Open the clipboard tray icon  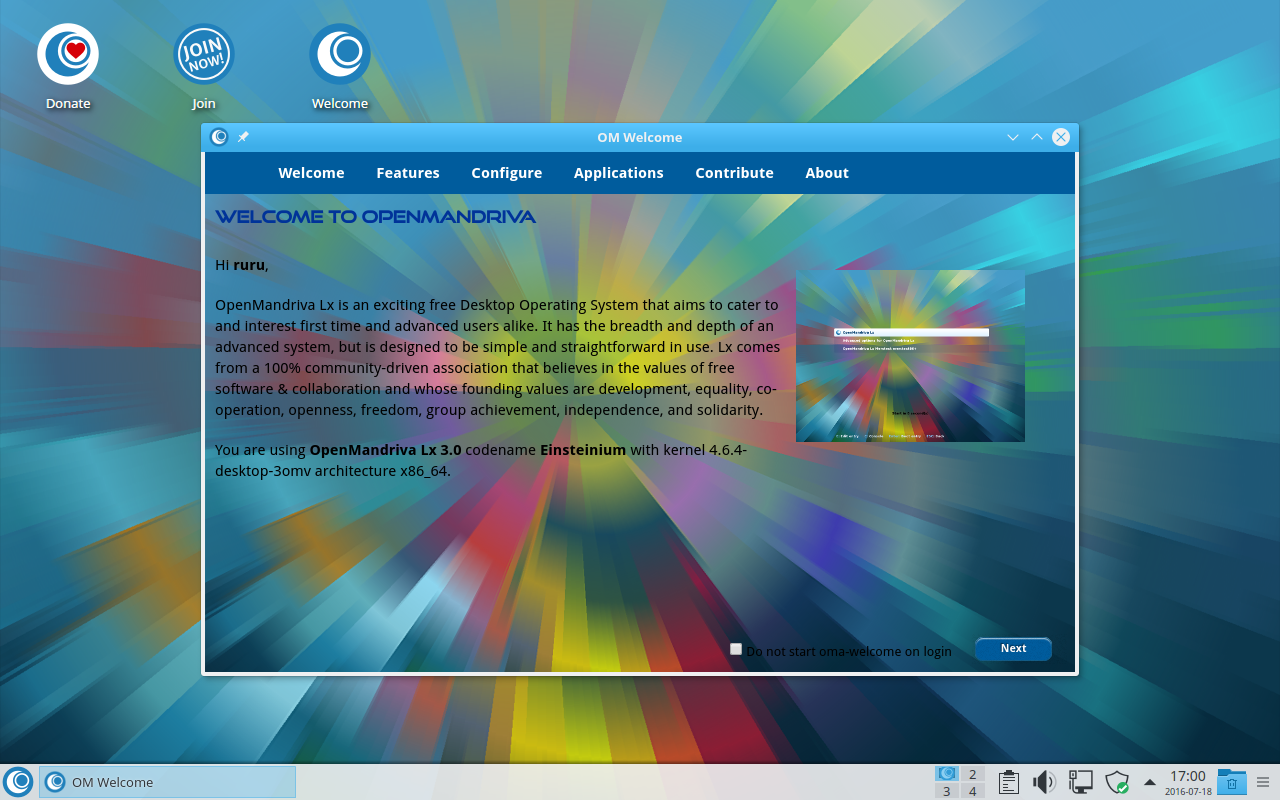(1008, 782)
